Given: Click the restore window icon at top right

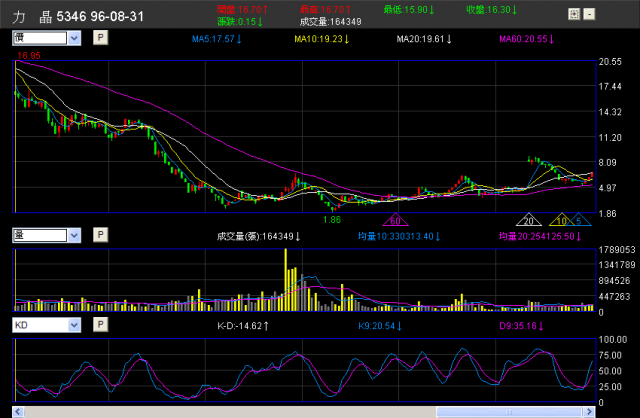Looking at the screenshot, I should (574, 14).
